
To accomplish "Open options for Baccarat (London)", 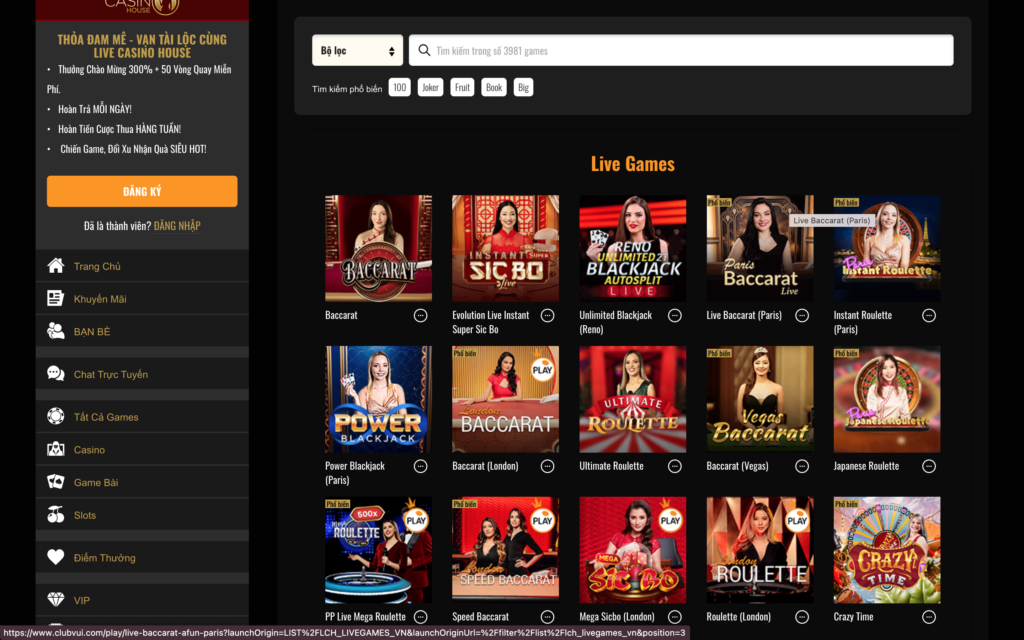I will coord(547,466).
